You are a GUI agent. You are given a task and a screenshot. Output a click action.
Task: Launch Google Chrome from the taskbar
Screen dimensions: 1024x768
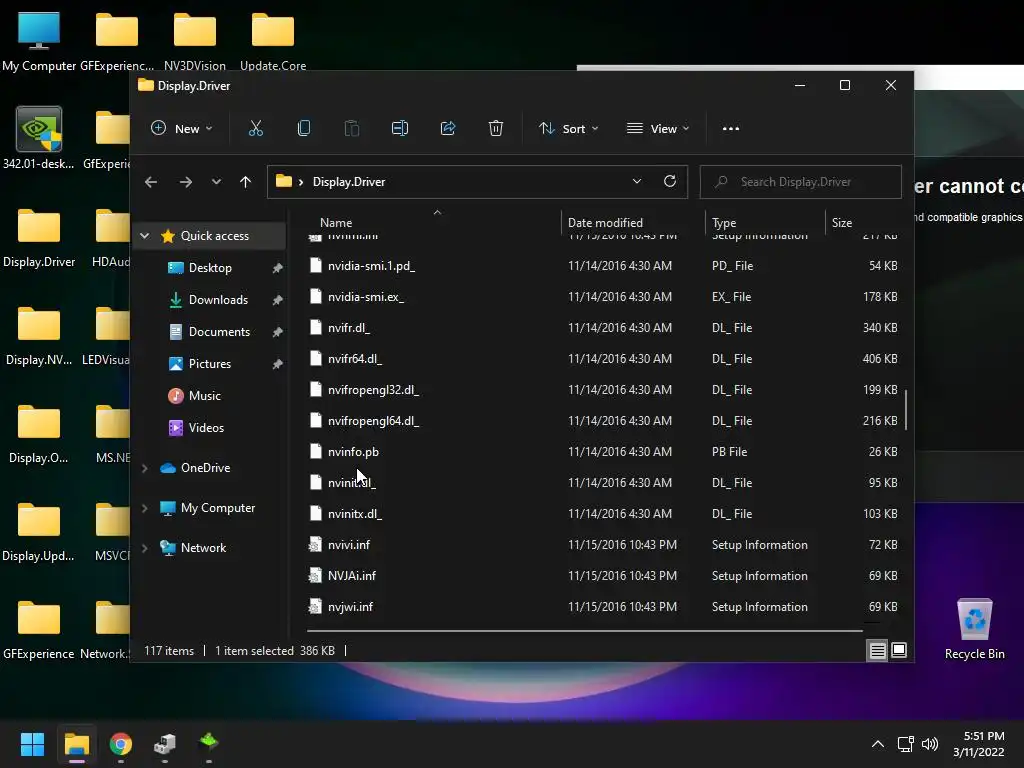pos(121,744)
